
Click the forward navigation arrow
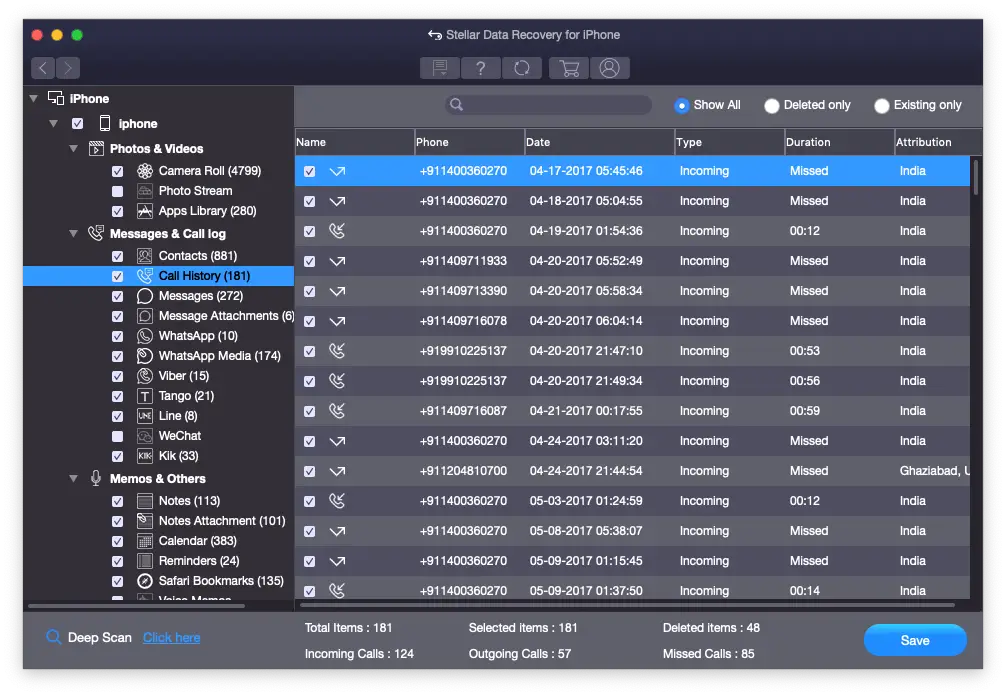click(x=67, y=67)
